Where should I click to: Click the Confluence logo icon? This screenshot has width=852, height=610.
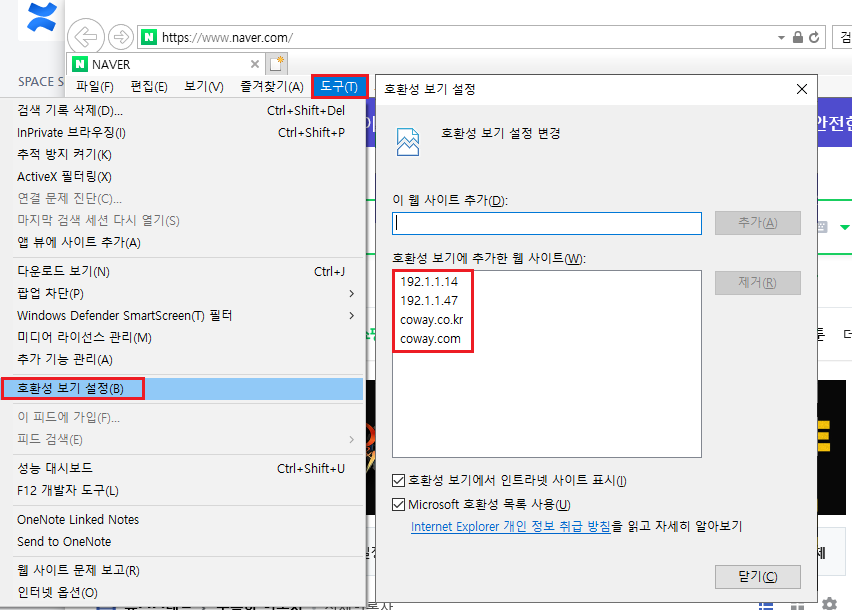click(41, 17)
